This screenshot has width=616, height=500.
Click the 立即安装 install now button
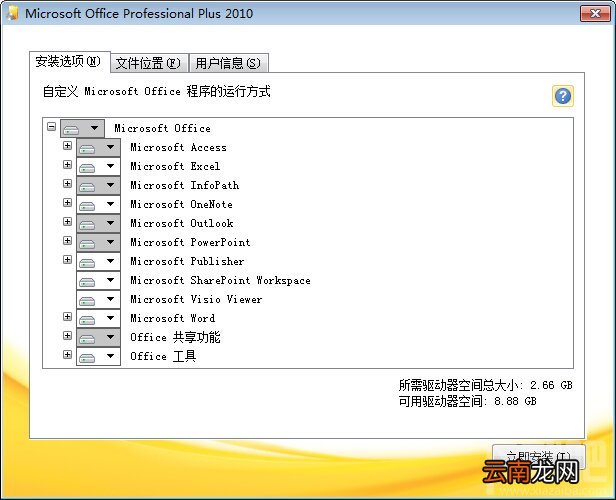539,457
